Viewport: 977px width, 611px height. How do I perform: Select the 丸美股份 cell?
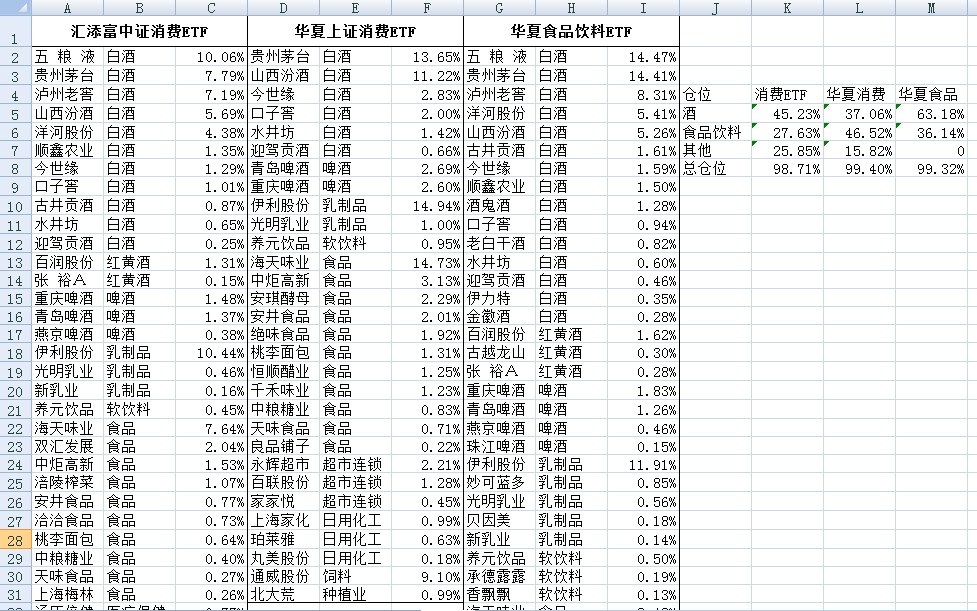pos(284,559)
